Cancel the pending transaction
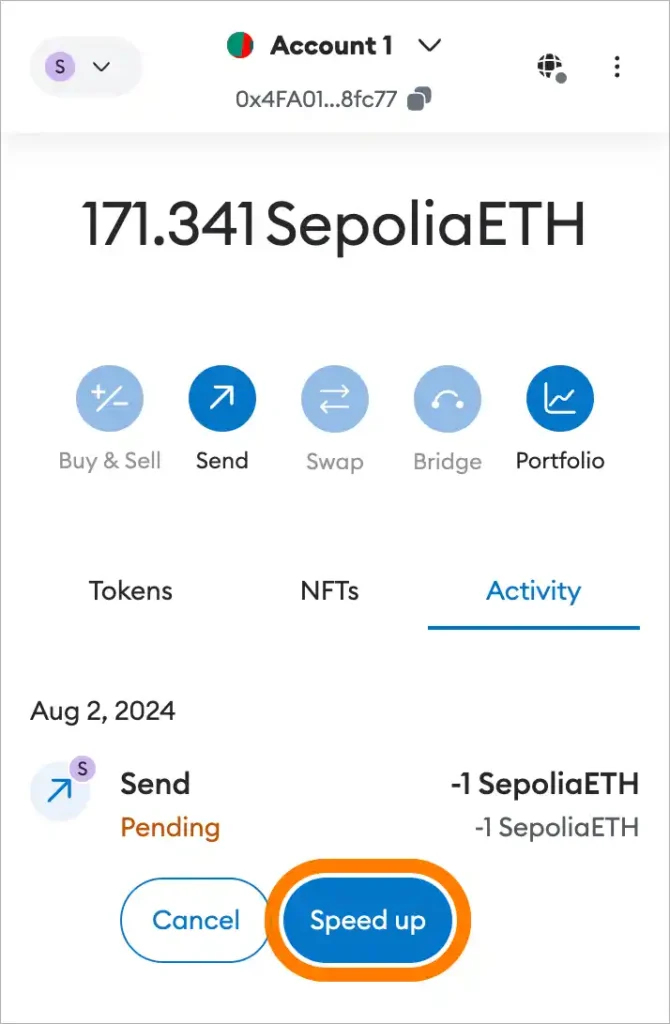 pyautogui.click(x=196, y=920)
